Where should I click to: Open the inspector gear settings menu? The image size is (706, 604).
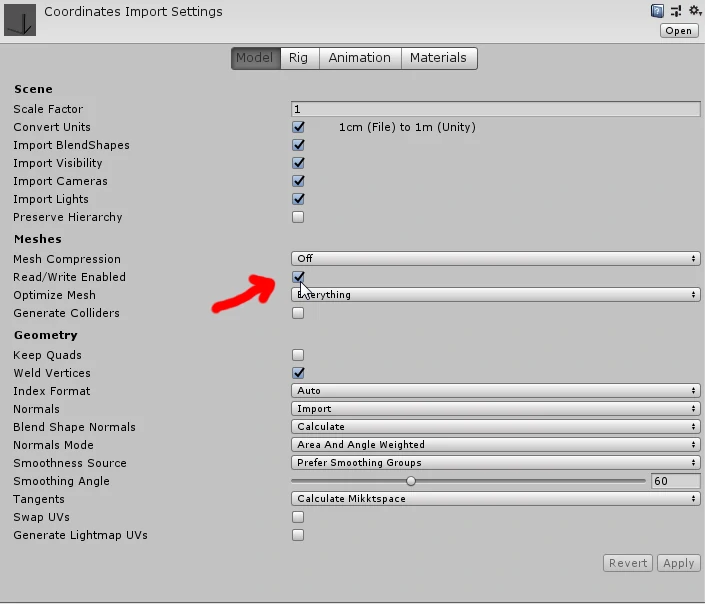695,10
